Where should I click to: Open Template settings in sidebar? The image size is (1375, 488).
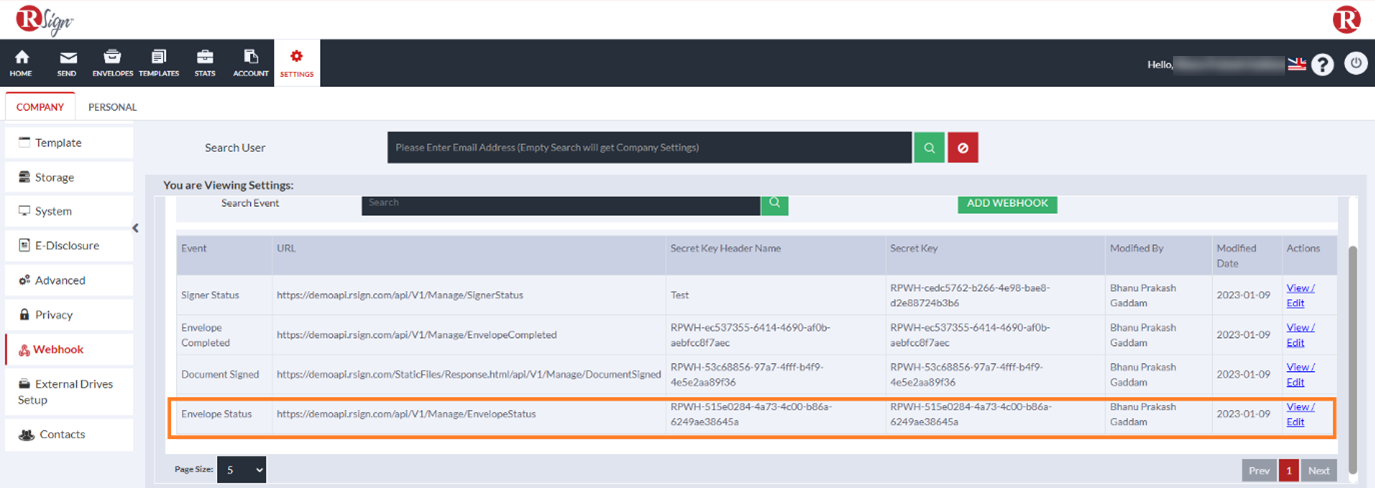tap(69, 143)
